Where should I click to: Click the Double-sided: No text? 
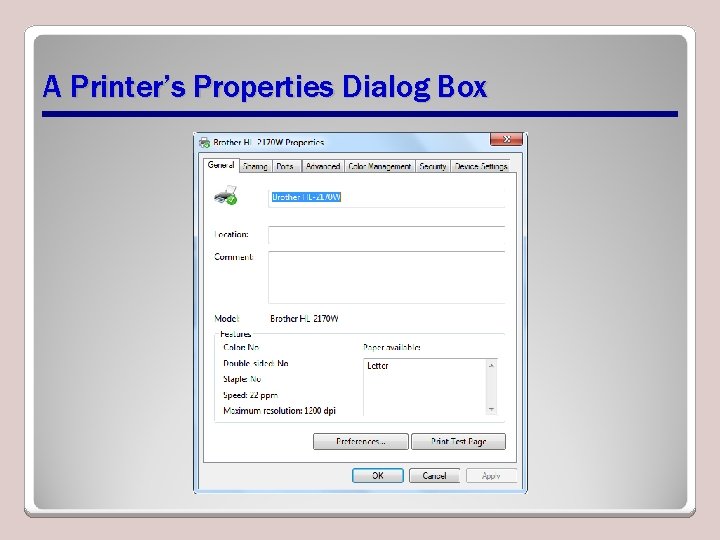click(256, 364)
